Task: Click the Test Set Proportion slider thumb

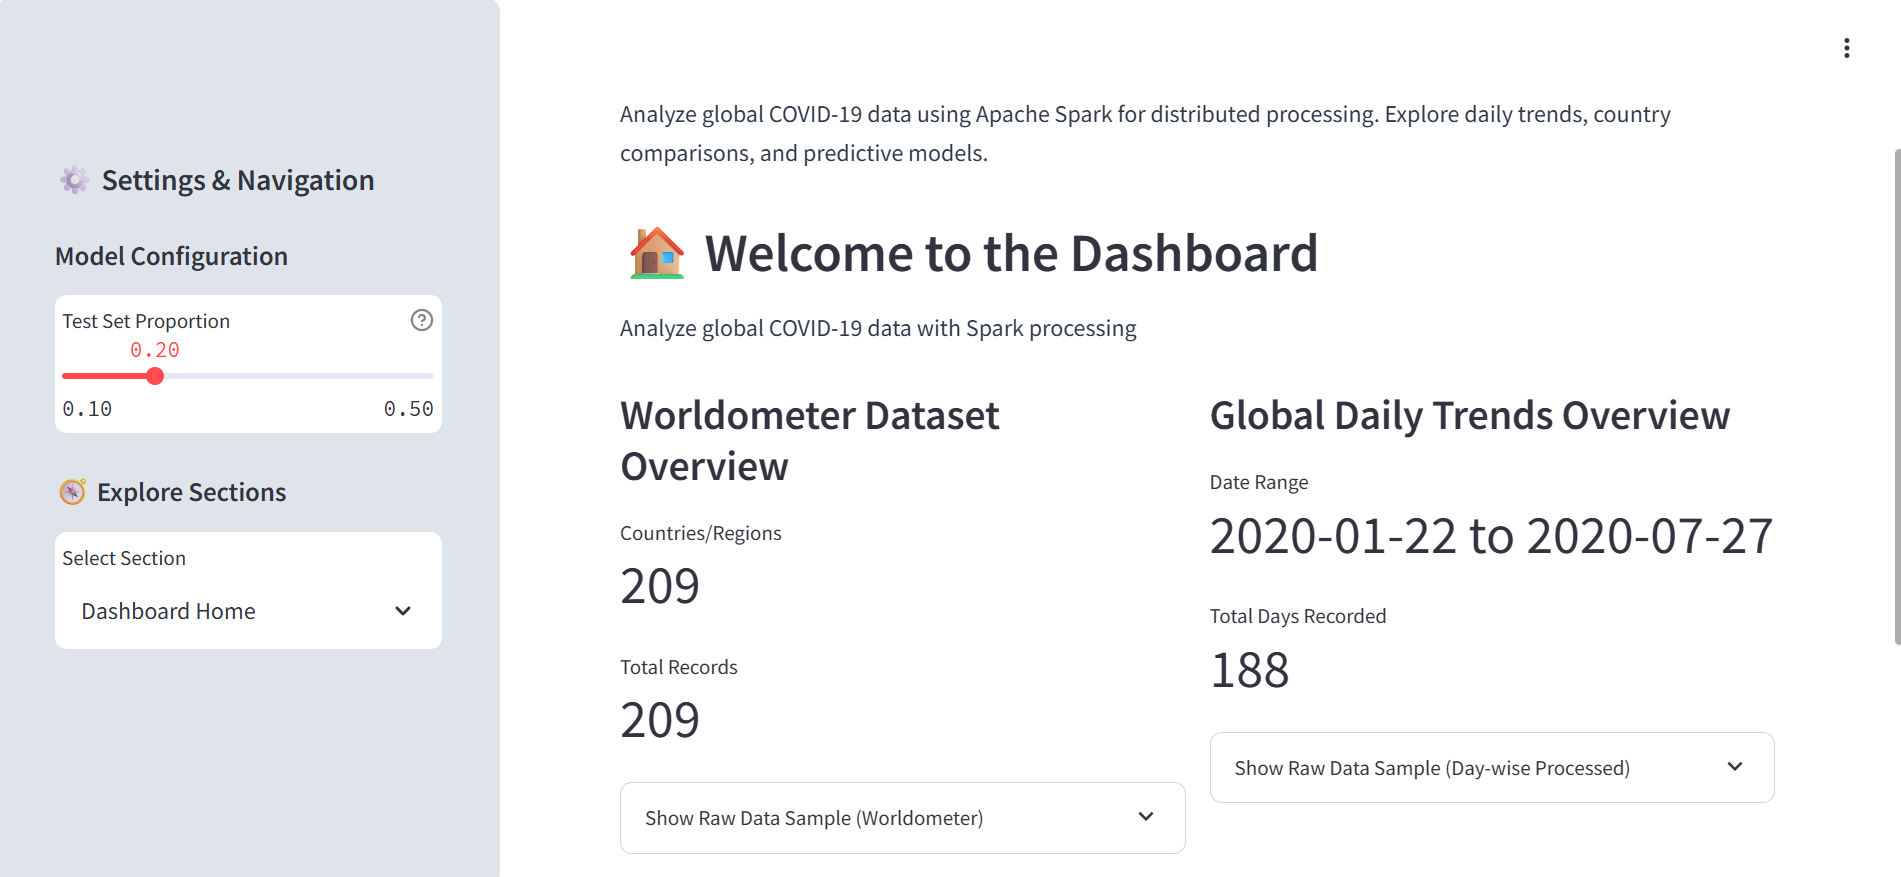Action: [x=155, y=376]
